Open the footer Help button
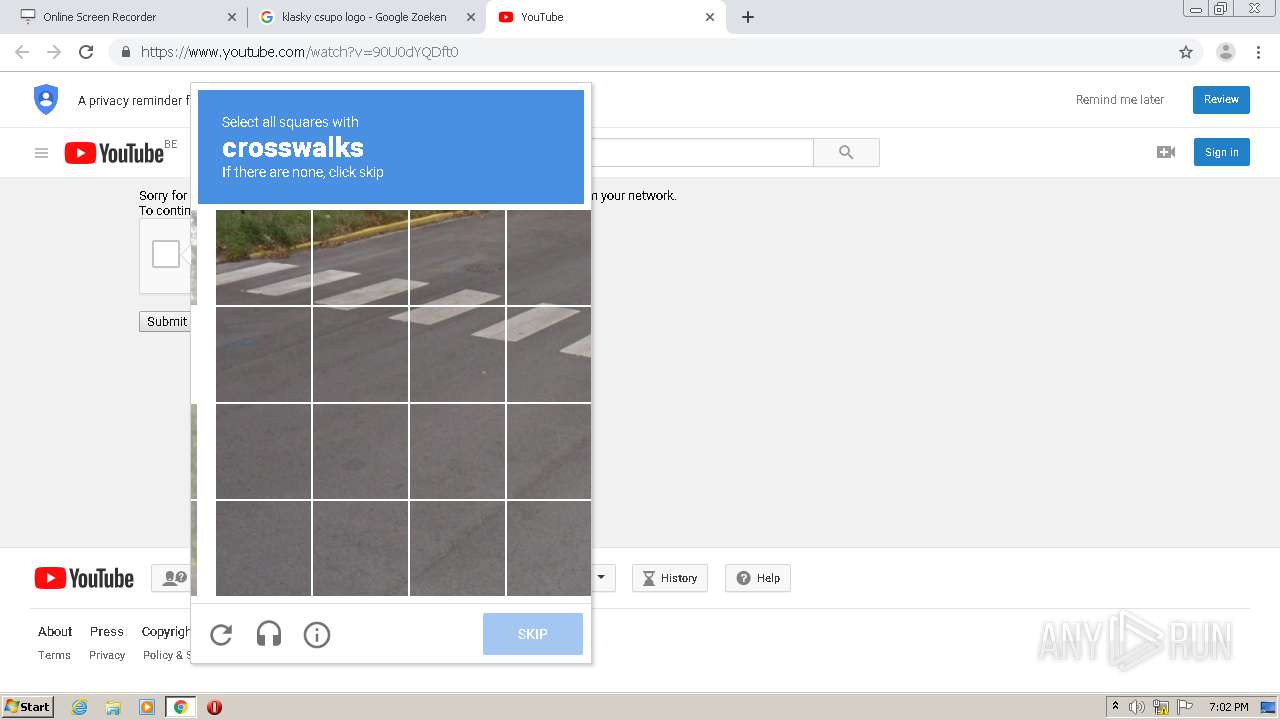Viewport: 1280px width, 720px height. tap(758, 578)
